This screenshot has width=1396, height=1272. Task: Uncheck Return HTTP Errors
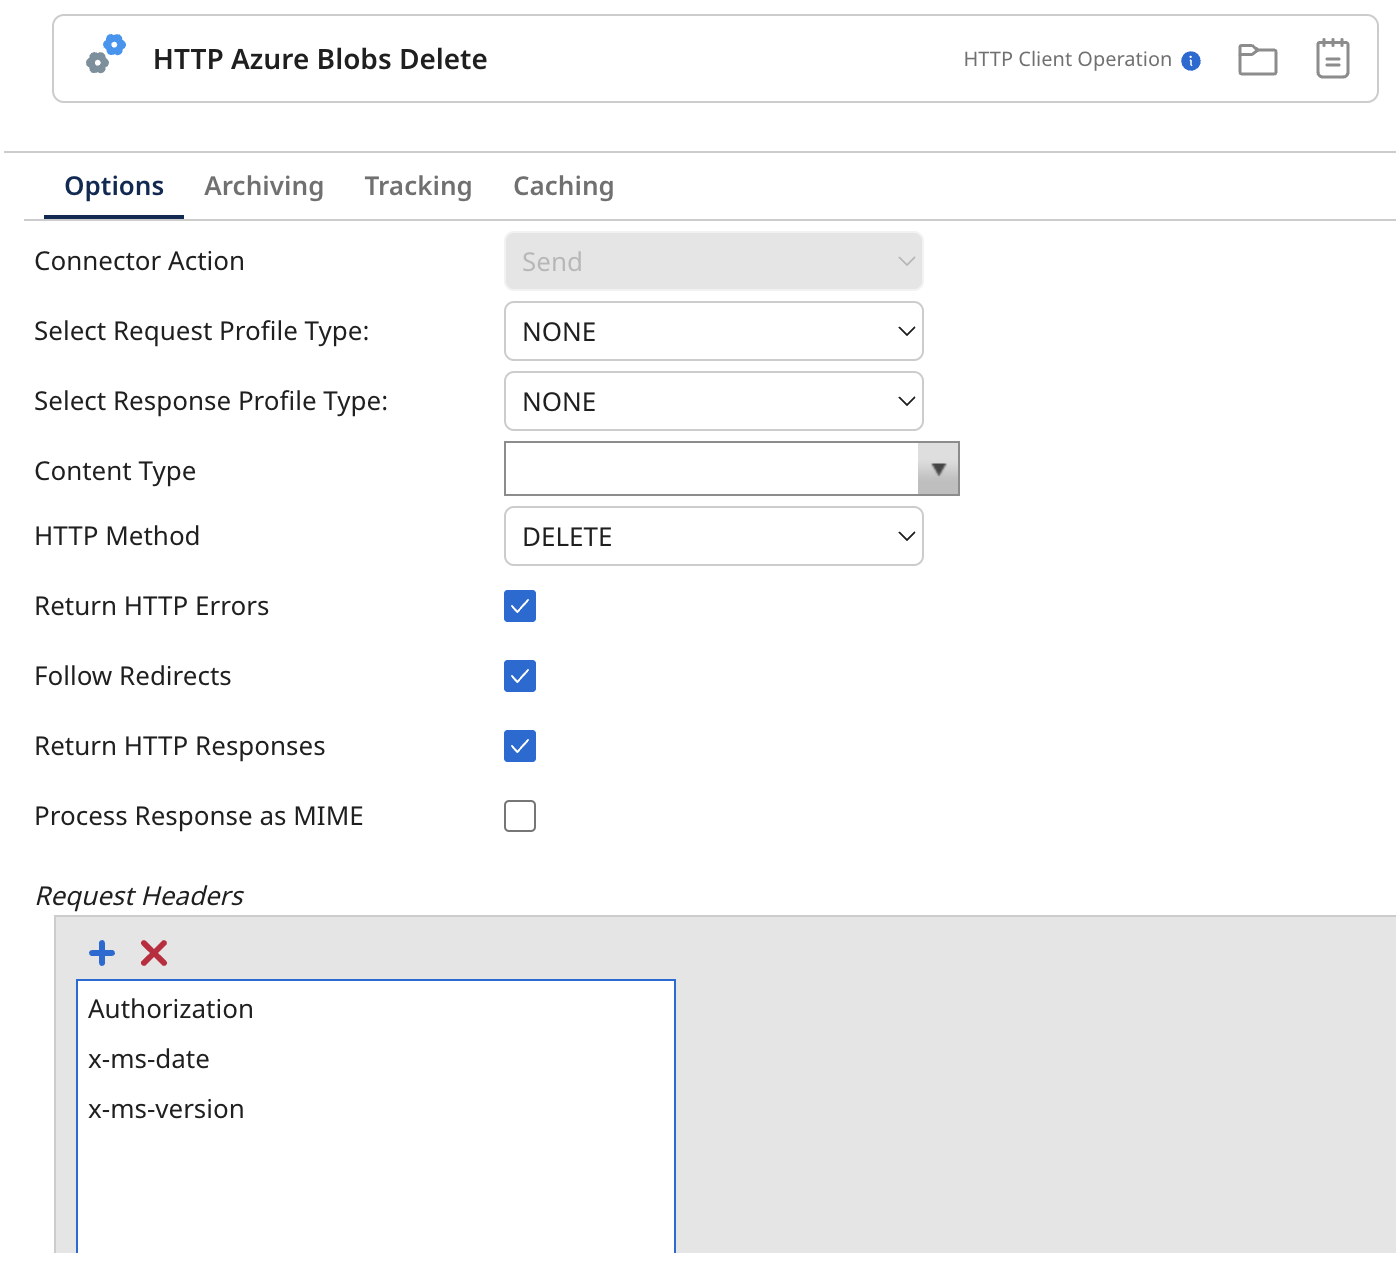(x=519, y=606)
